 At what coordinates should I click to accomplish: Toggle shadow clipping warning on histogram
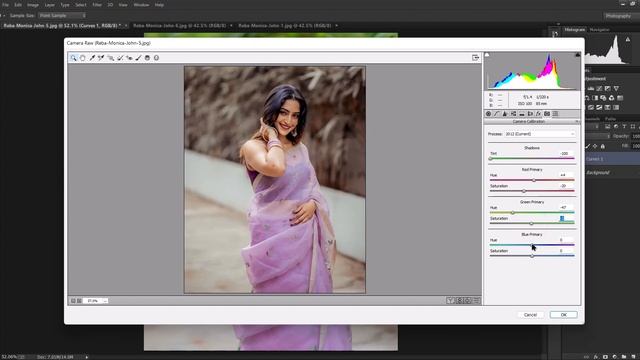[x=487, y=55]
